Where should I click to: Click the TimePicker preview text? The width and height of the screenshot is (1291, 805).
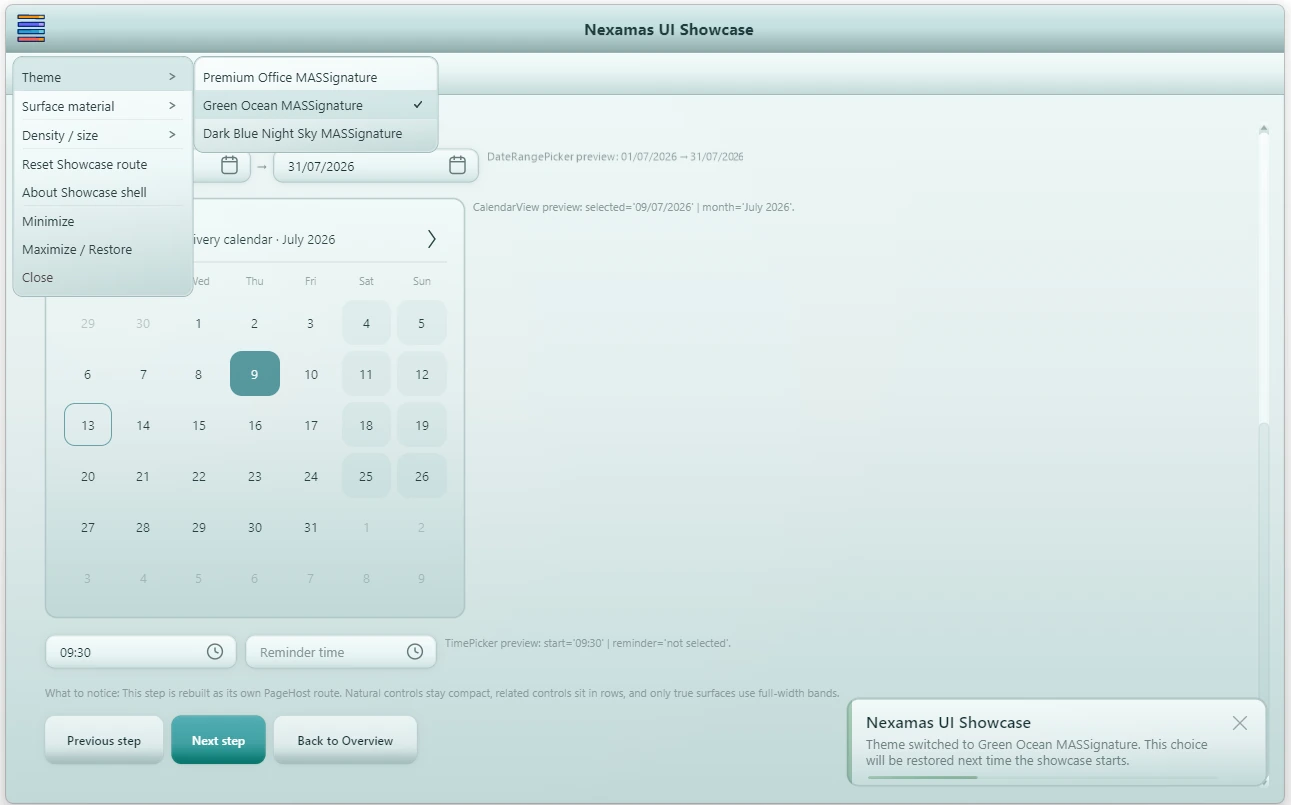coord(588,643)
